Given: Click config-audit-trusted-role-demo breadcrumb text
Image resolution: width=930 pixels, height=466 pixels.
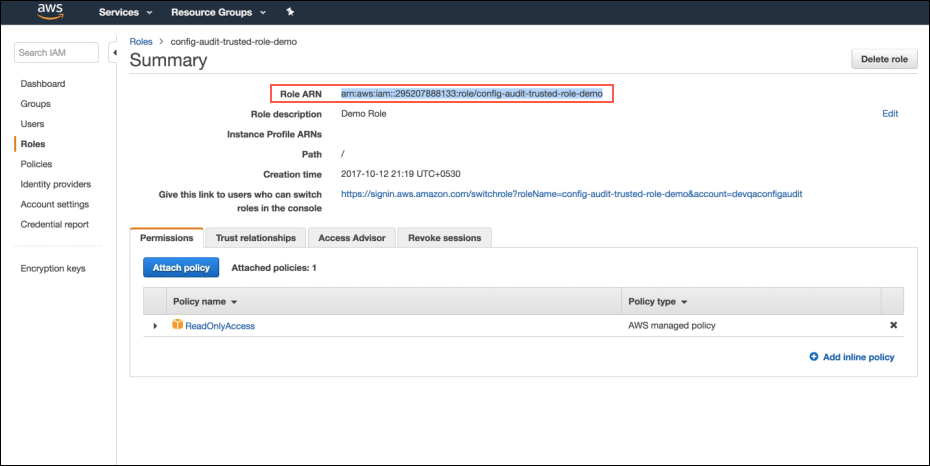Looking at the screenshot, I should click(x=234, y=42).
